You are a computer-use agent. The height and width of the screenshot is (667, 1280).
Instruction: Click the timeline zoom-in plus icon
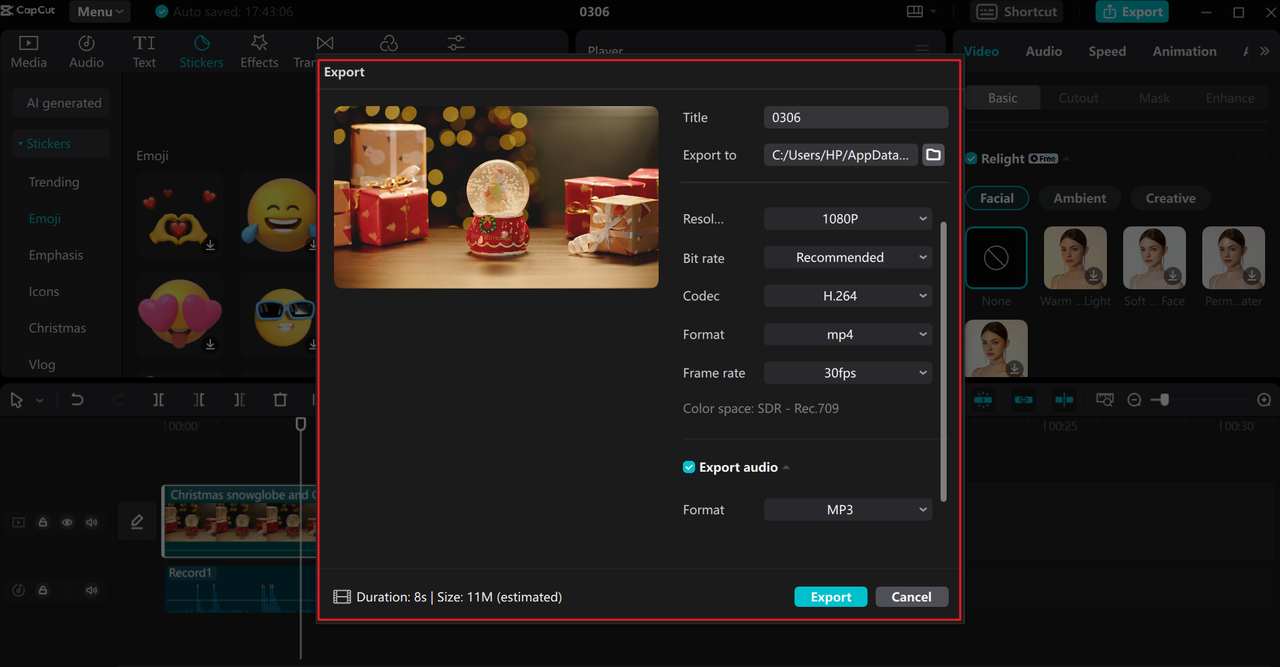[x=1264, y=400]
